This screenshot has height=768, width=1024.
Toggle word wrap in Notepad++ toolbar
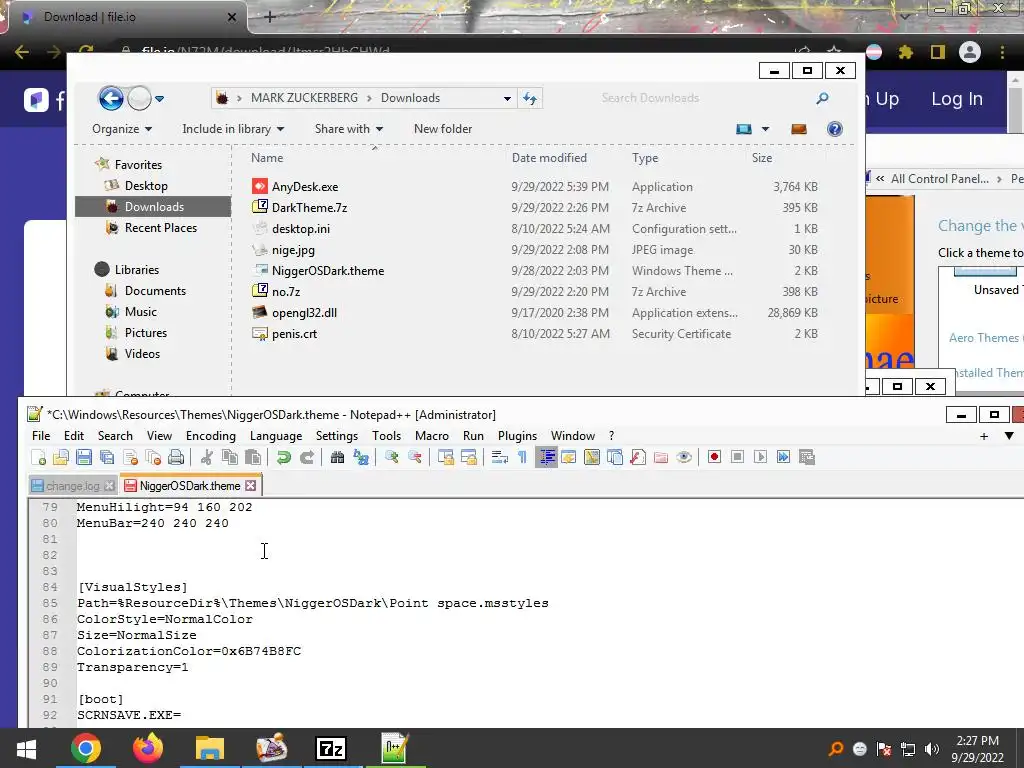pyautogui.click(x=500, y=457)
